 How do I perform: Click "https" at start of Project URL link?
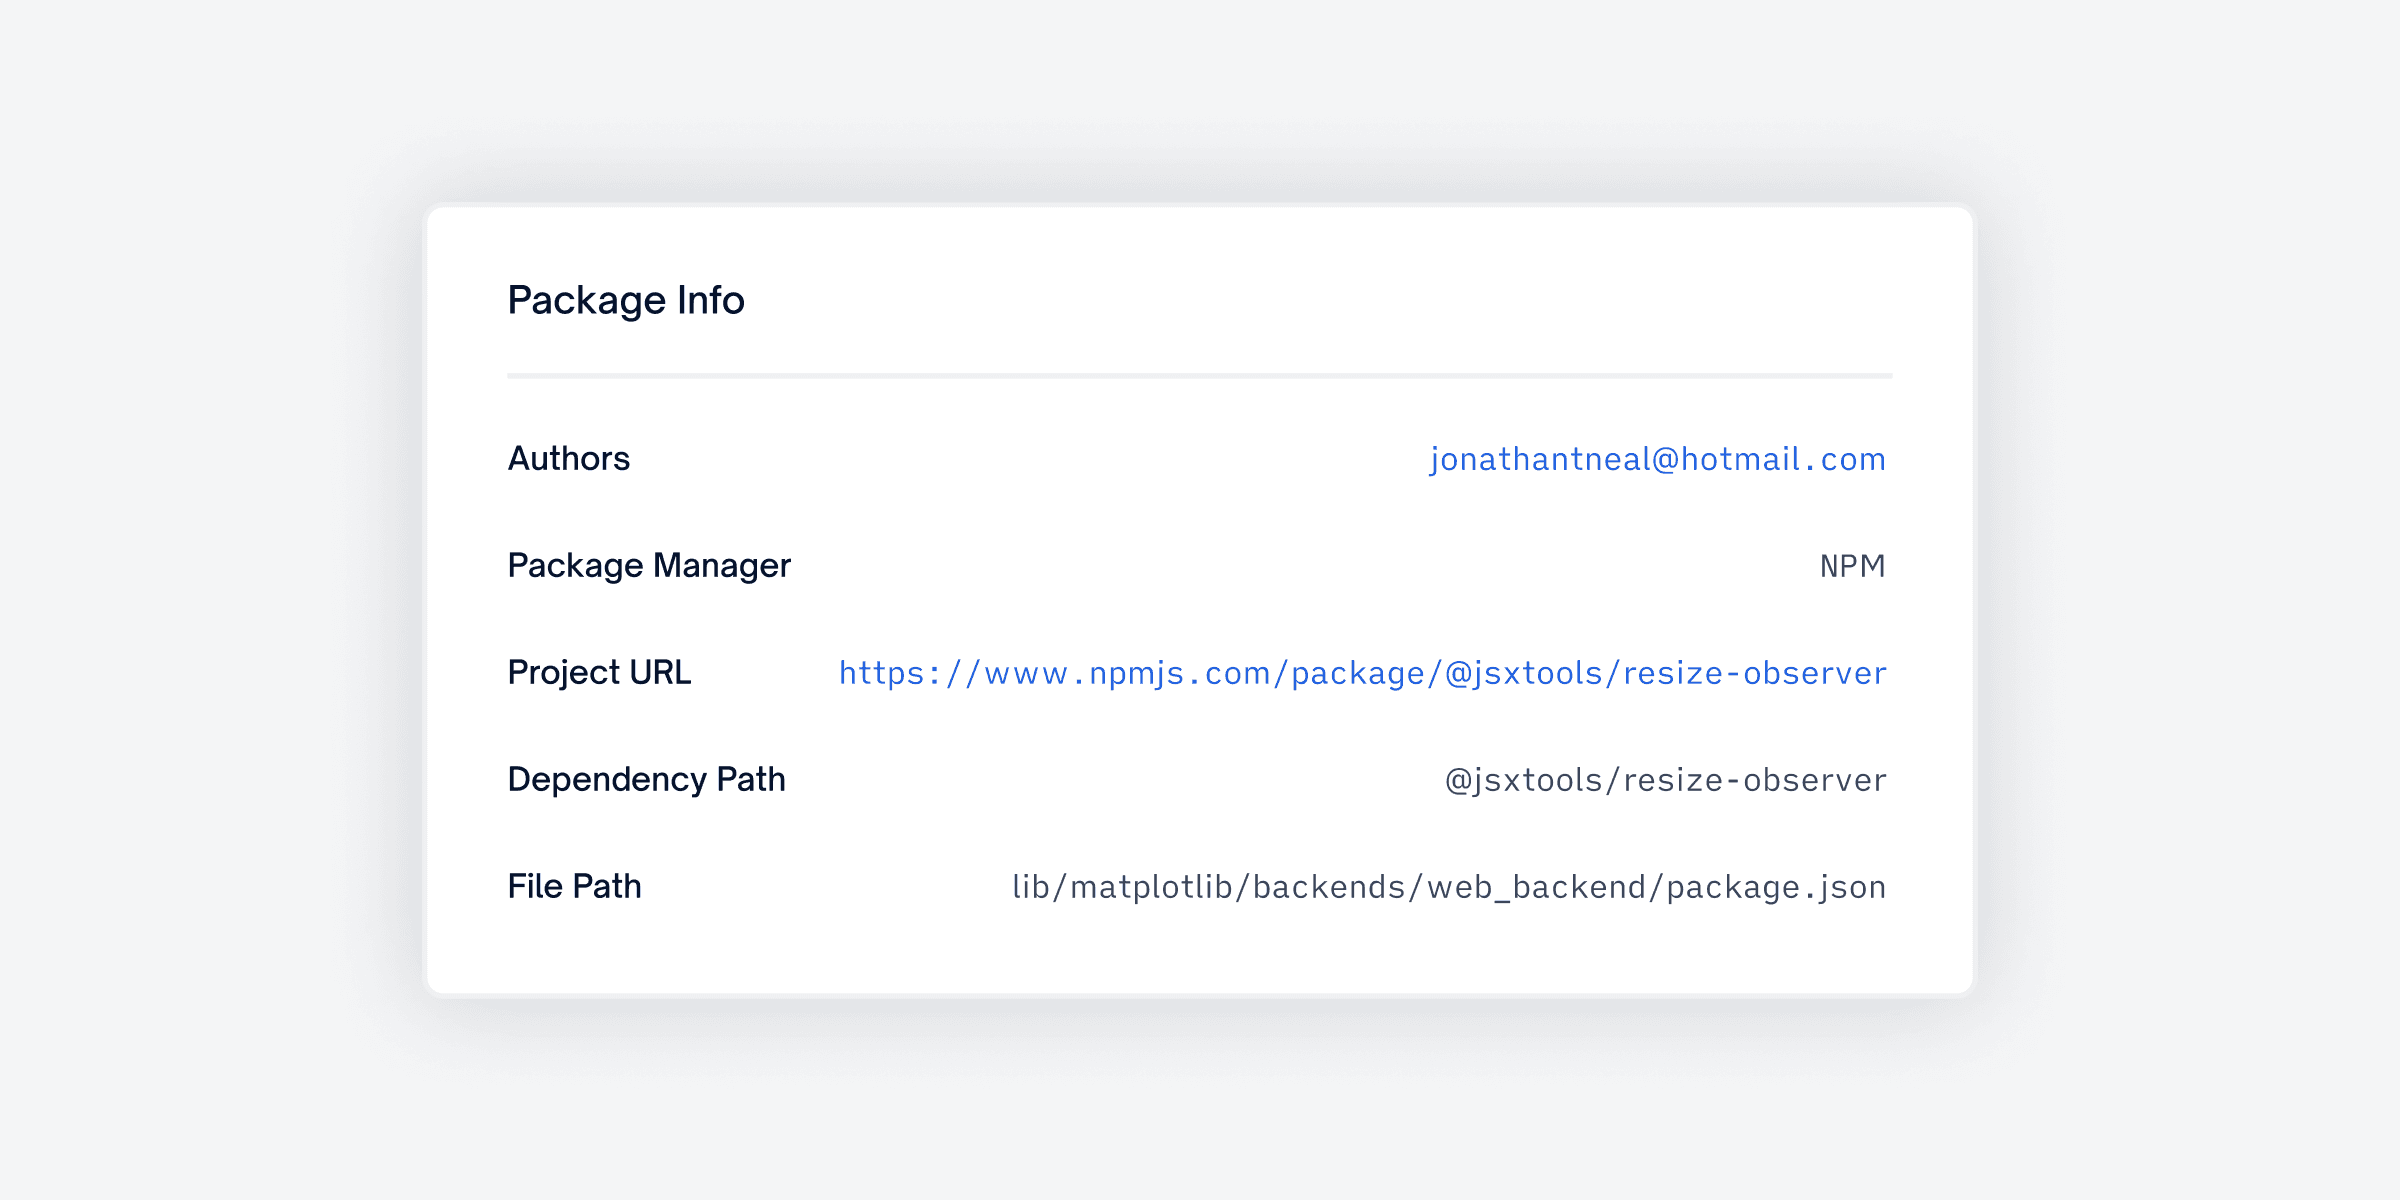tap(881, 673)
